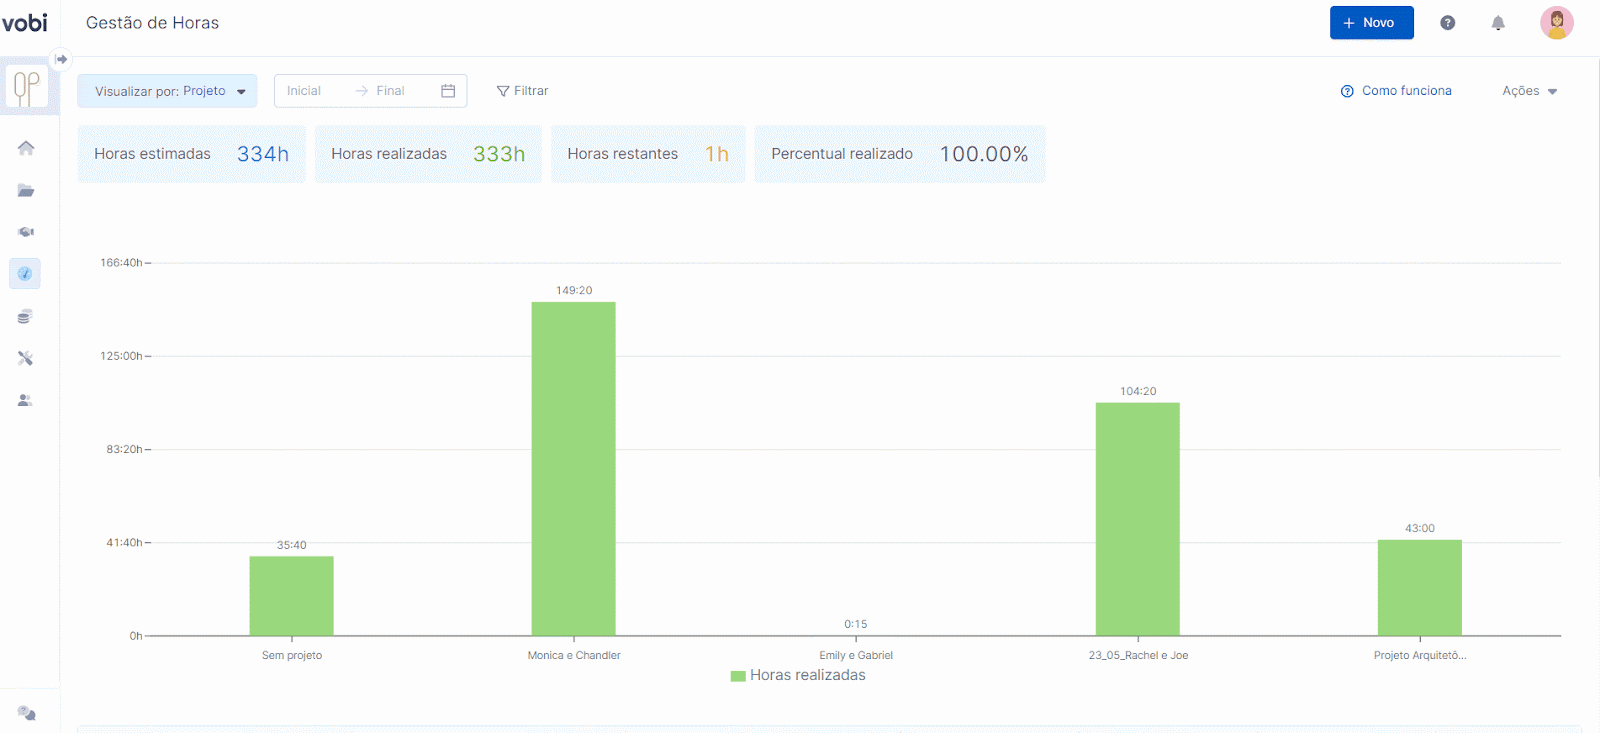Click the 104:20 value label
The height and width of the screenshot is (733, 1600).
(1138, 392)
